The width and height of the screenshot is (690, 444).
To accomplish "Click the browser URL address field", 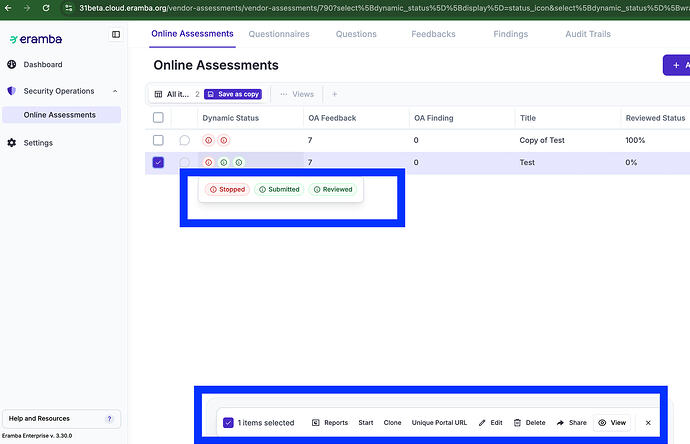I will point(383,8).
